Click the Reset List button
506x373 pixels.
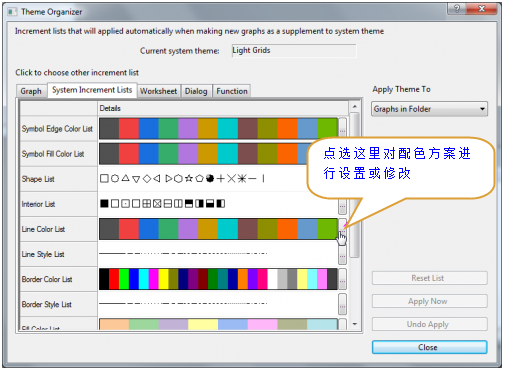[x=429, y=278]
